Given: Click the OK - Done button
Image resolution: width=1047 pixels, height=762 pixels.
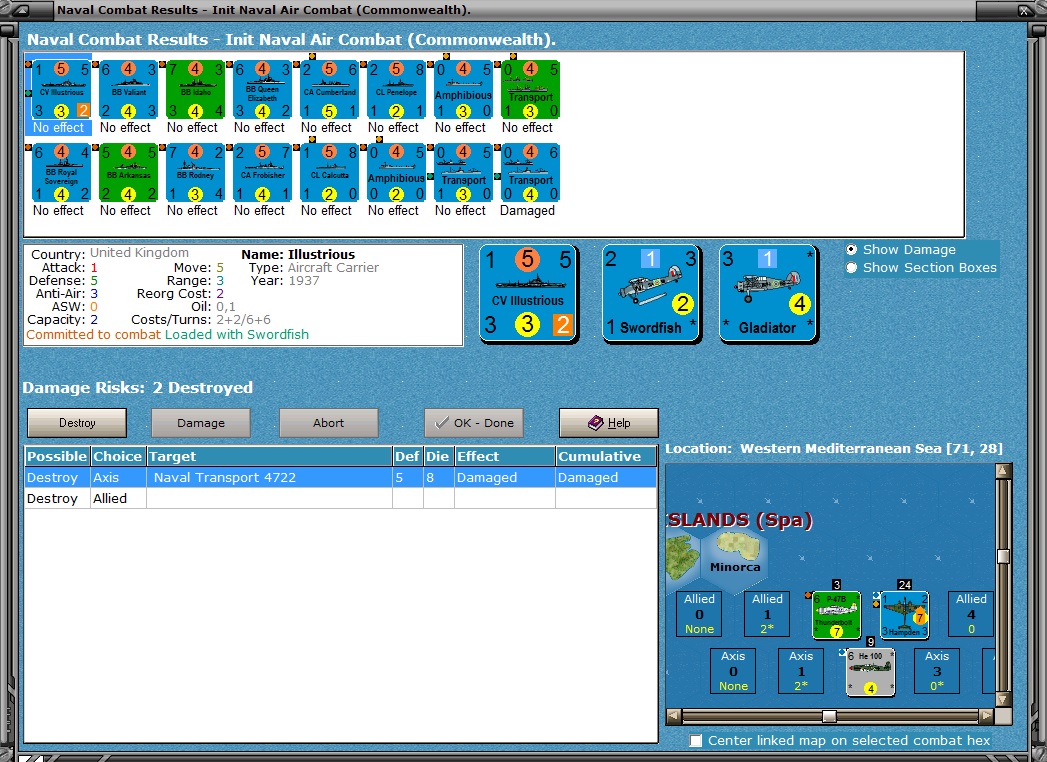Looking at the screenshot, I should tap(474, 423).
